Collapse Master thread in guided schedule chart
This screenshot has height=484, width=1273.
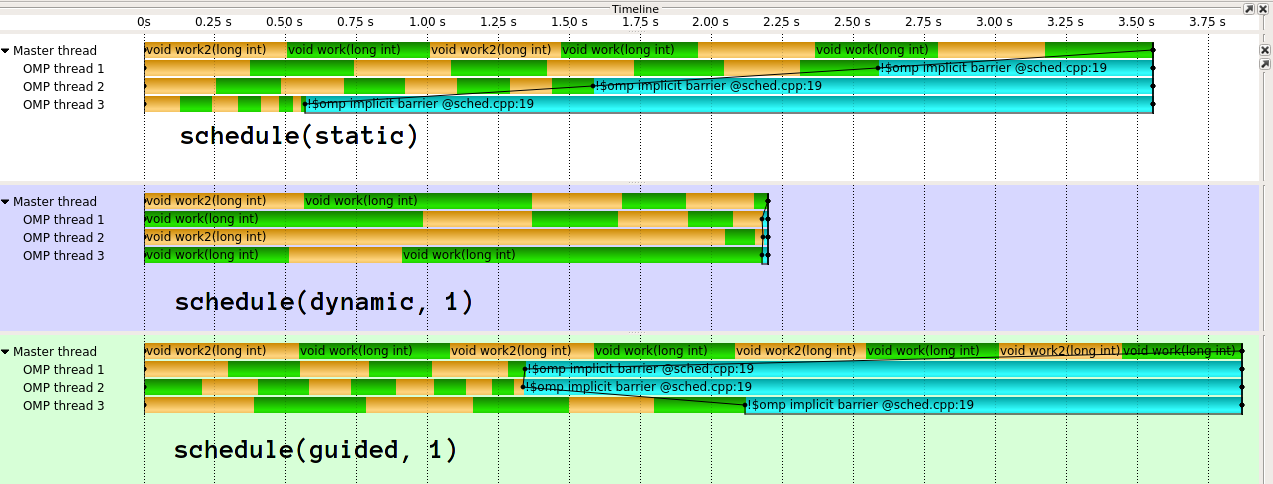[6, 352]
